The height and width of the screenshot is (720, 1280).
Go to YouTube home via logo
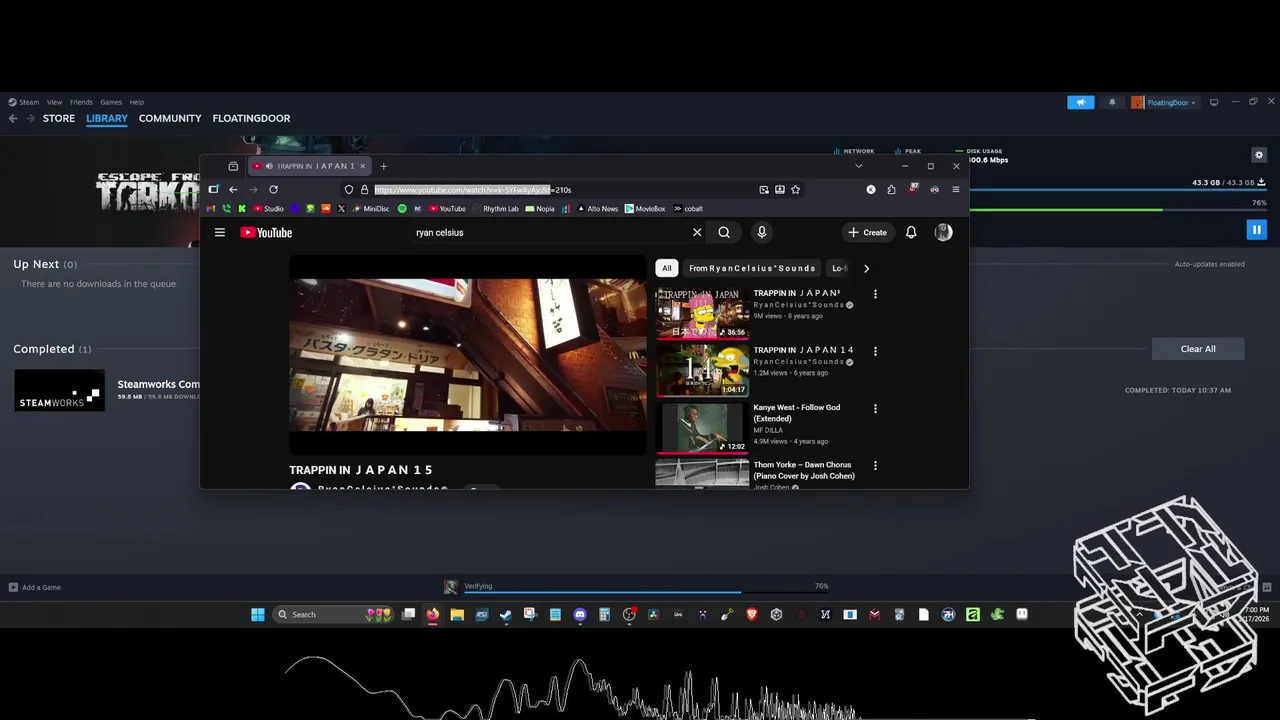(x=266, y=232)
